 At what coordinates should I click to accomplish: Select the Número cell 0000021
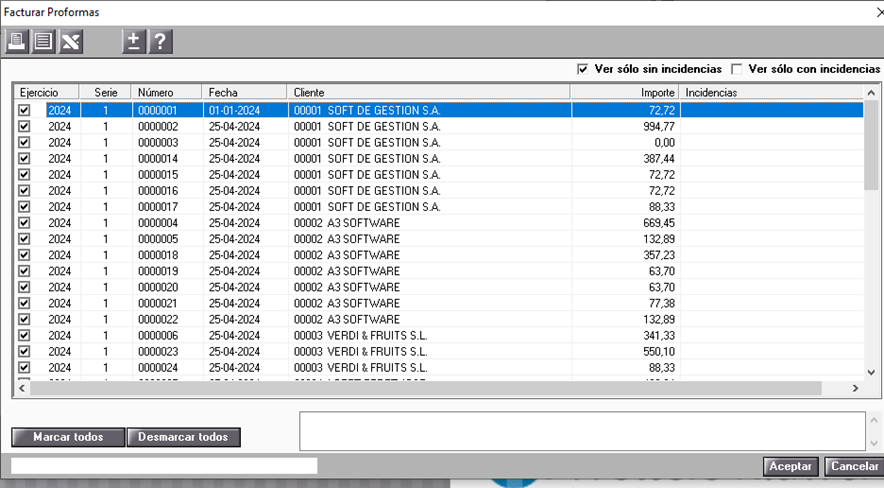tap(167, 303)
